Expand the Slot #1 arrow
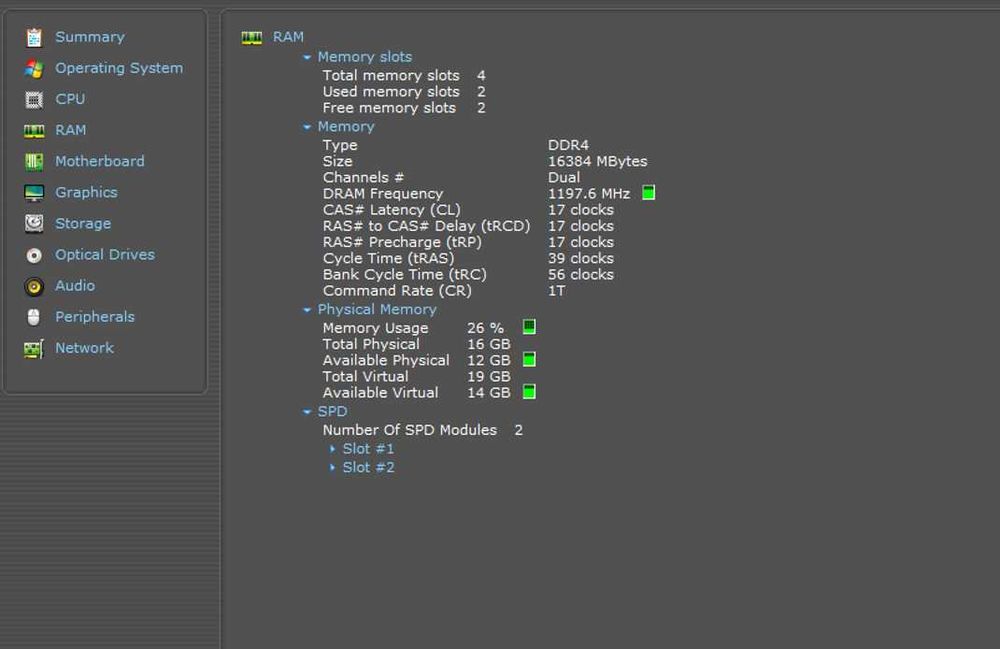This screenshot has height=649, width=1000. coord(332,449)
